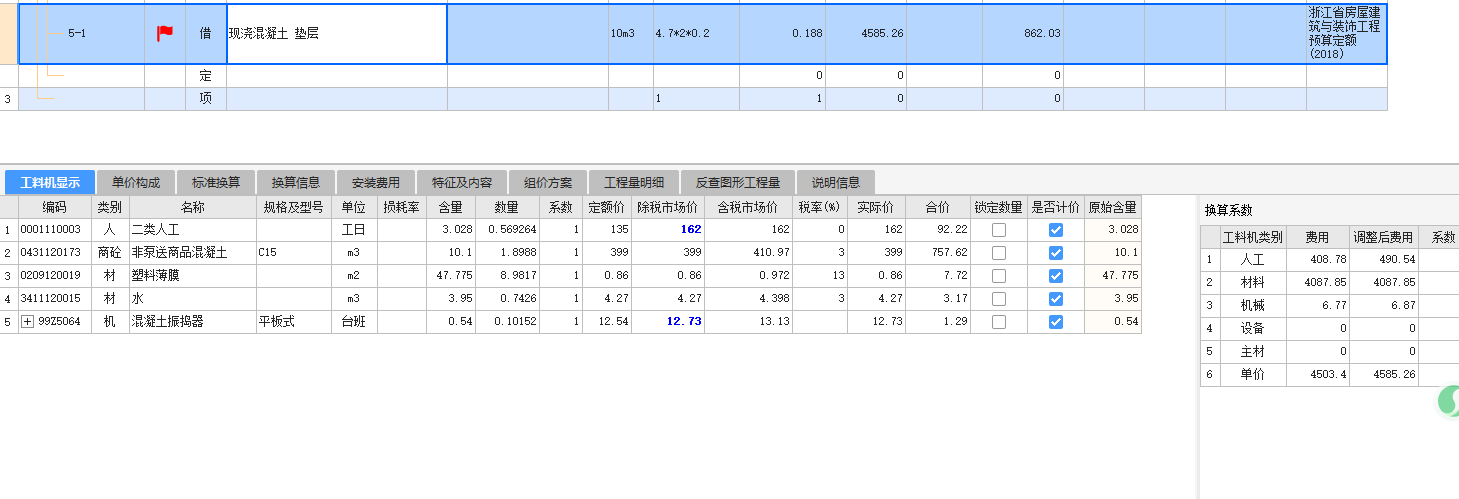Click the 原始含量 column header

(x=1112, y=207)
